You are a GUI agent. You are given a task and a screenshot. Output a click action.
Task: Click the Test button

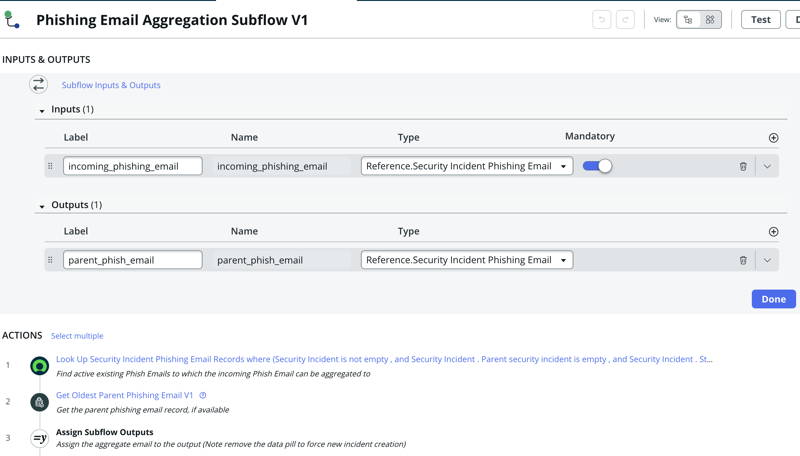click(x=760, y=20)
